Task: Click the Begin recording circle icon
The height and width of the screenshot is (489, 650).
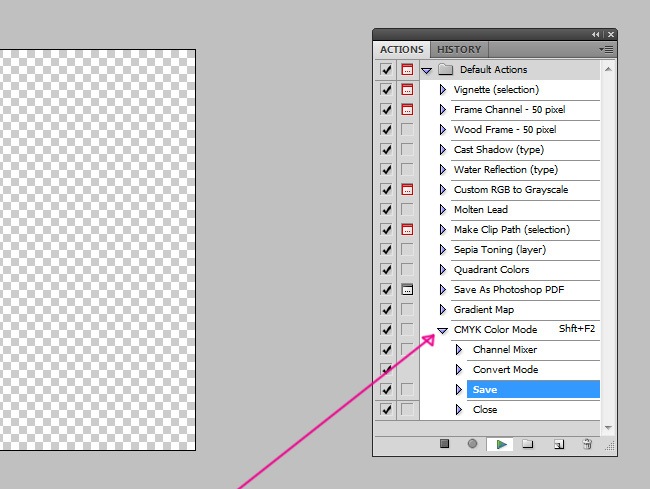Action: [472, 444]
